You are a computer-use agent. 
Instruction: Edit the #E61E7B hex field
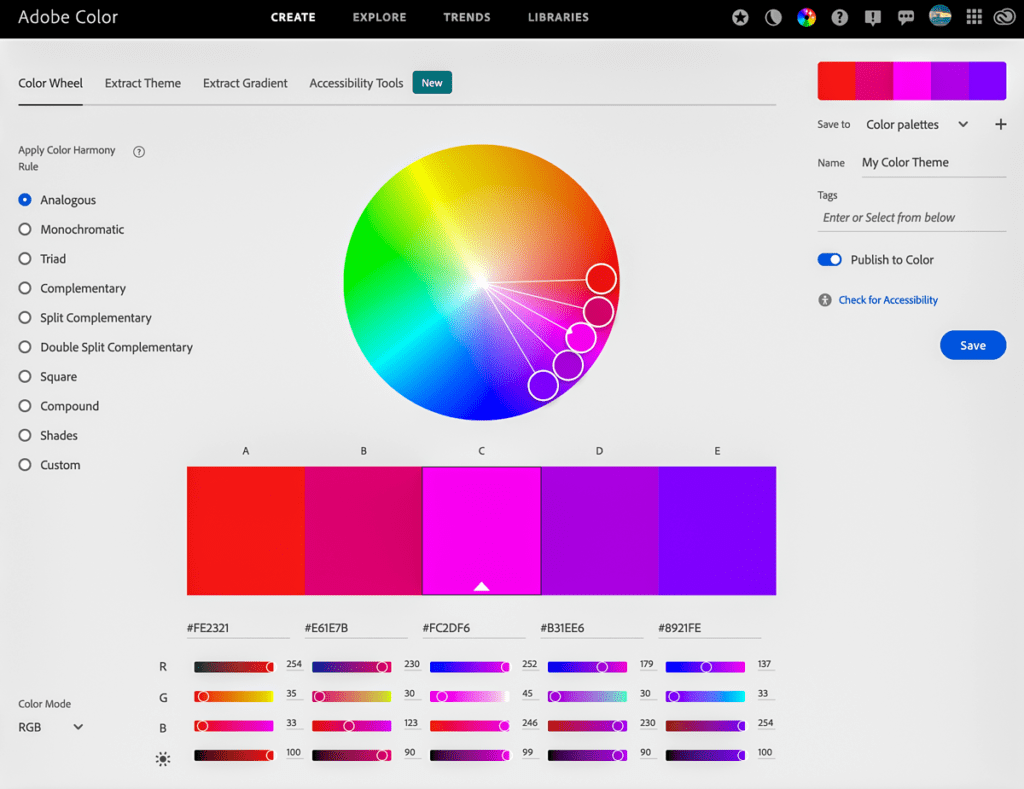tap(356, 628)
